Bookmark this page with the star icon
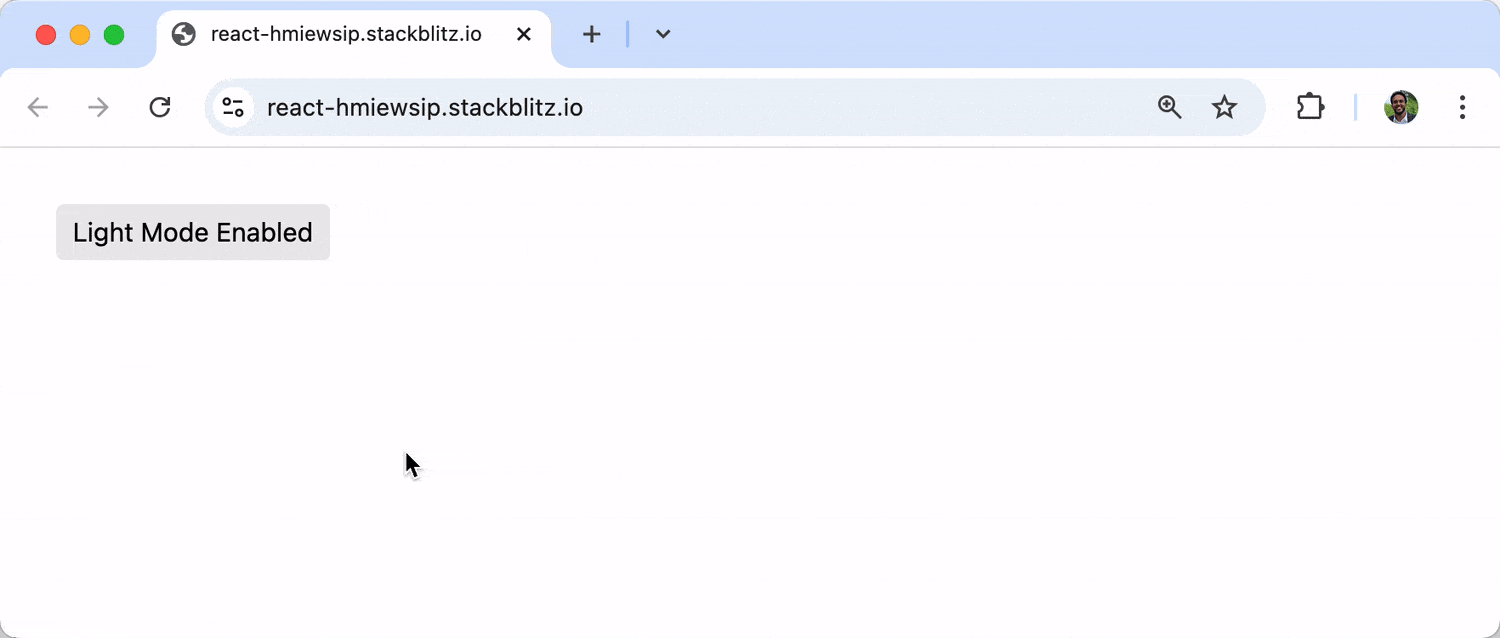 tap(1224, 107)
